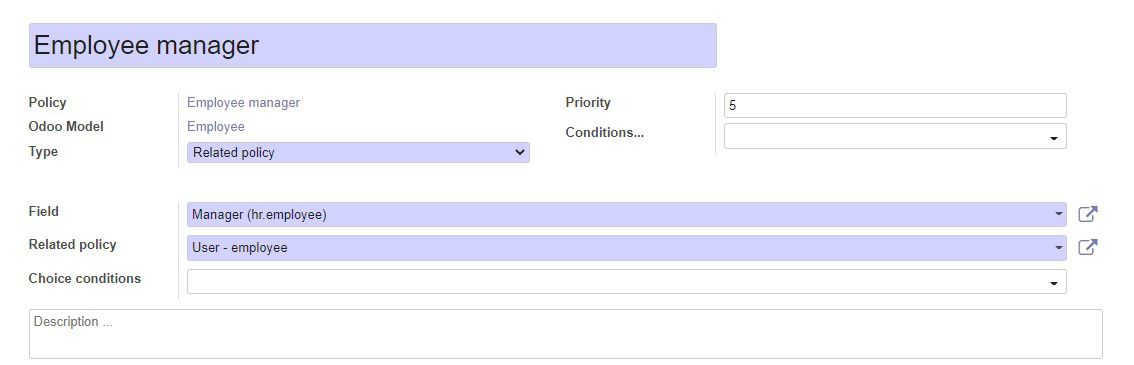Click the Odoo Model label
The height and width of the screenshot is (365, 1134).
pyautogui.click(x=66, y=126)
